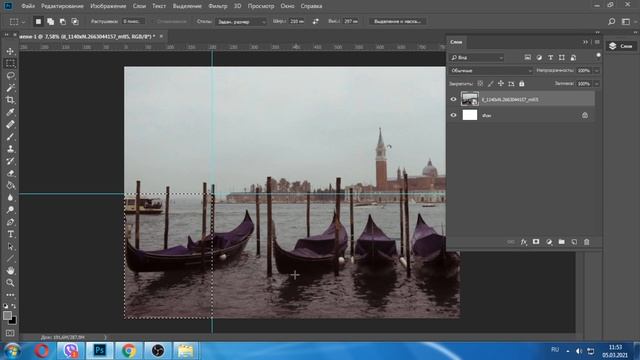This screenshot has height=360, width=640.
Task: Select the Blur tool
Action: click(x=10, y=198)
